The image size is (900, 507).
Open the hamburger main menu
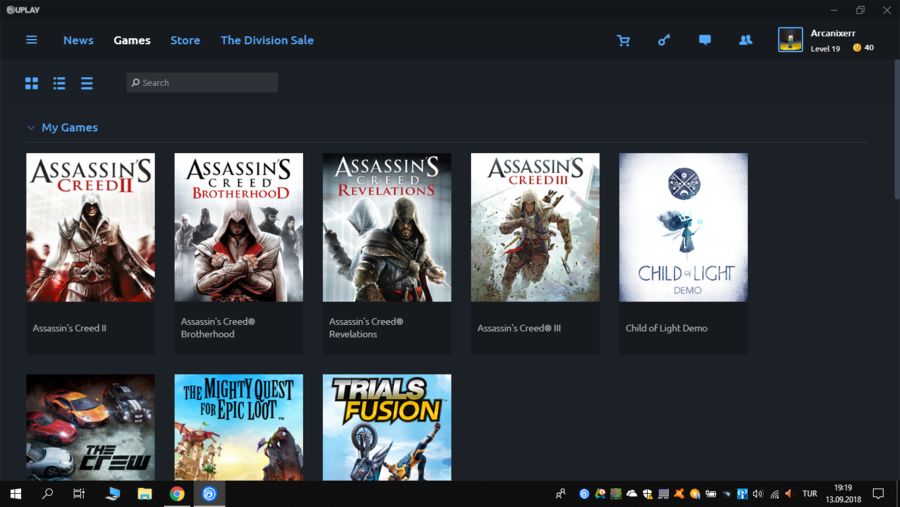32,40
